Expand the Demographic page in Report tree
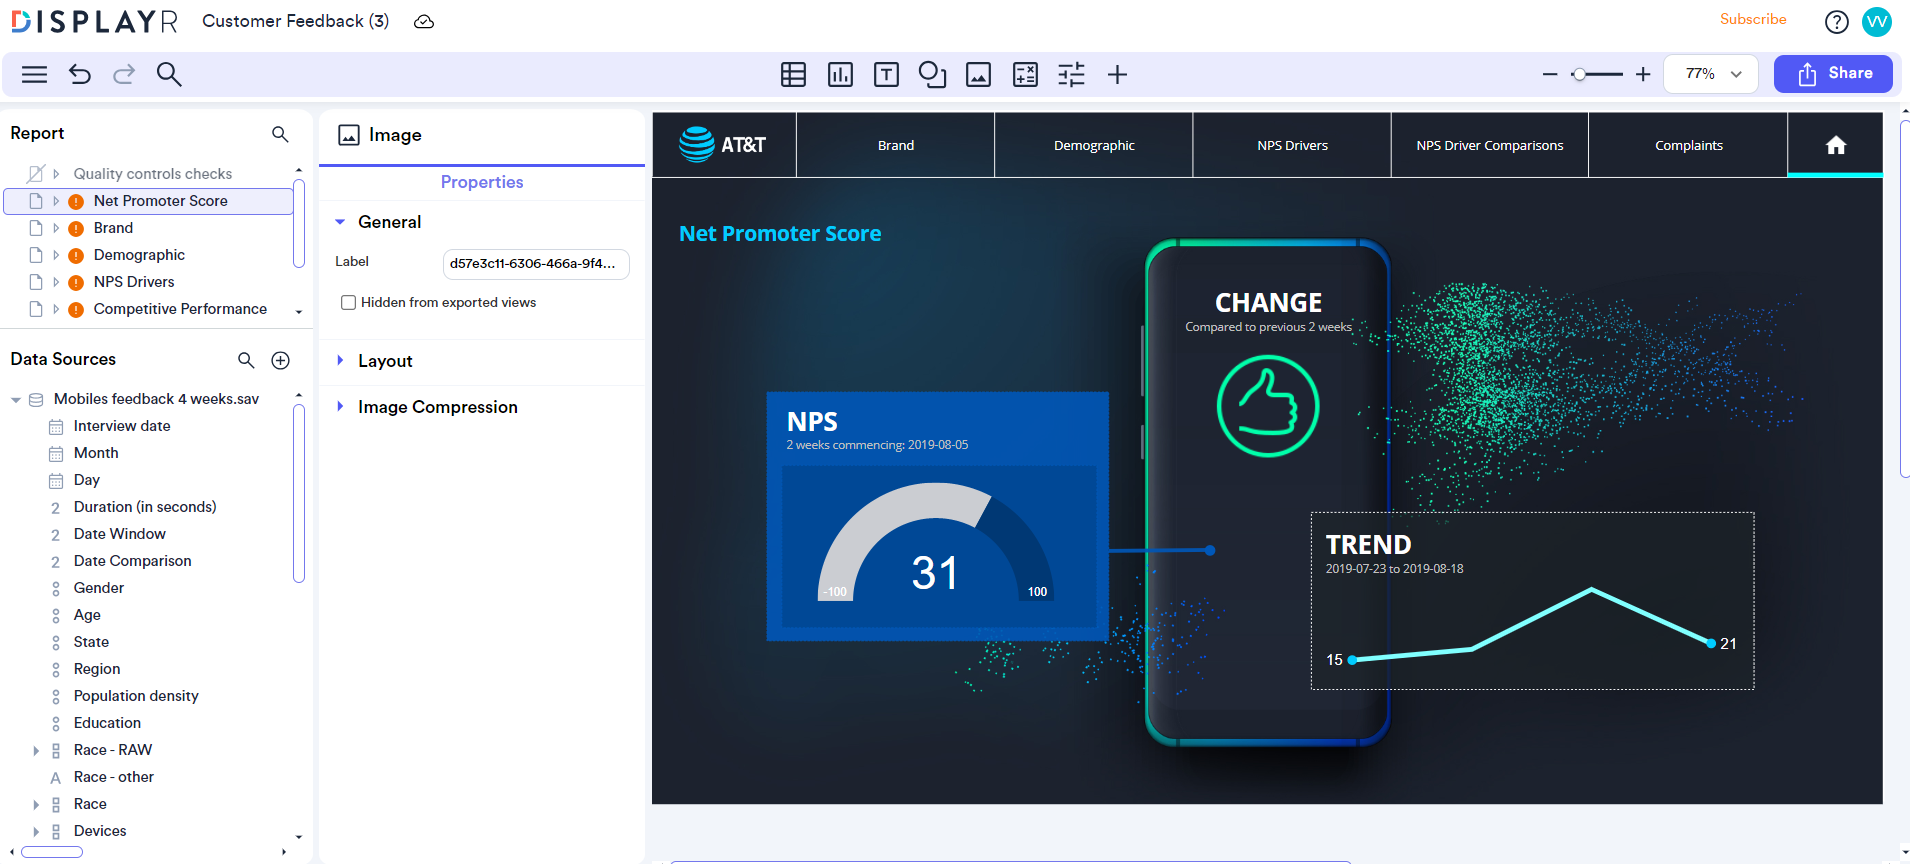The width and height of the screenshot is (1910, 864). pyautogui.click(x=56, y=255)
